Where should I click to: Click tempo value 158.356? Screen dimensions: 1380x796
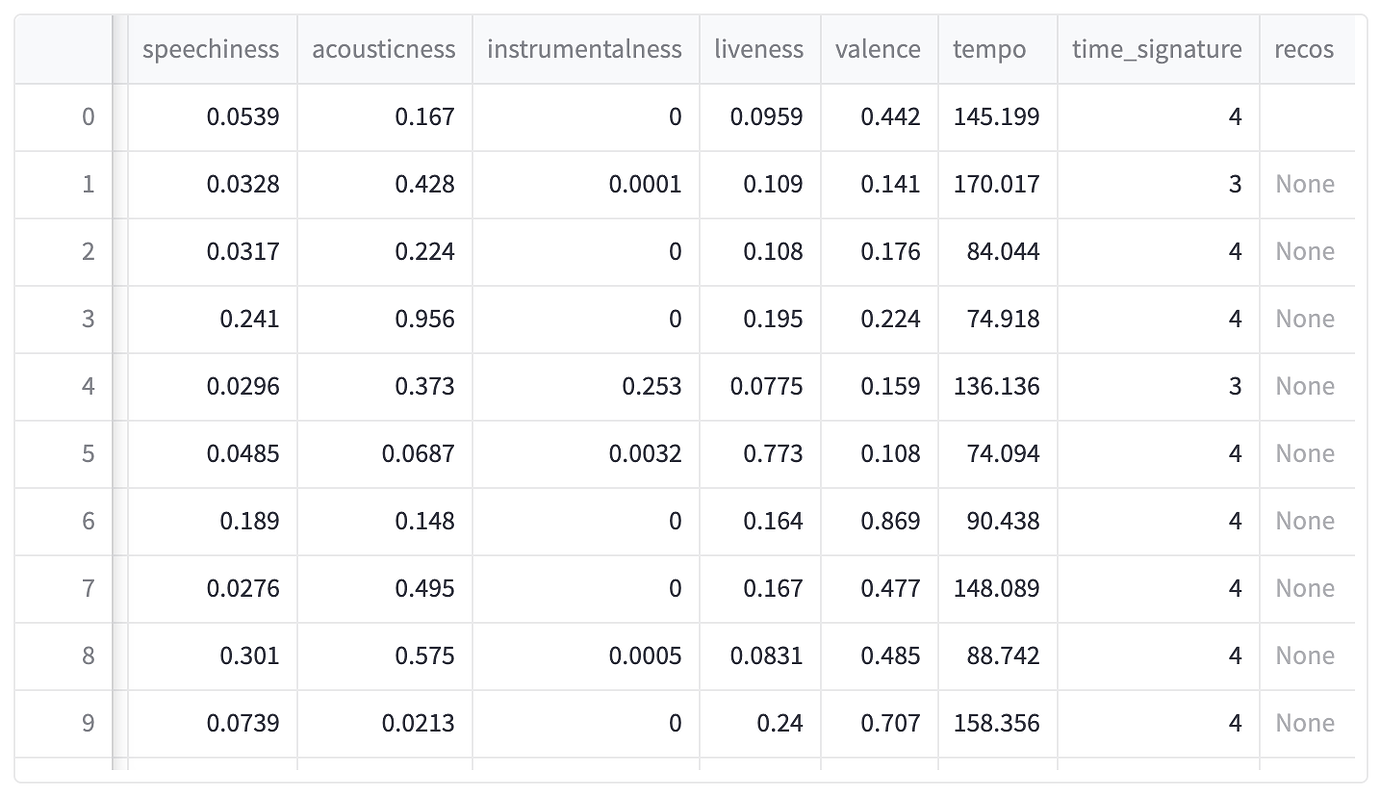click(997, 723)
